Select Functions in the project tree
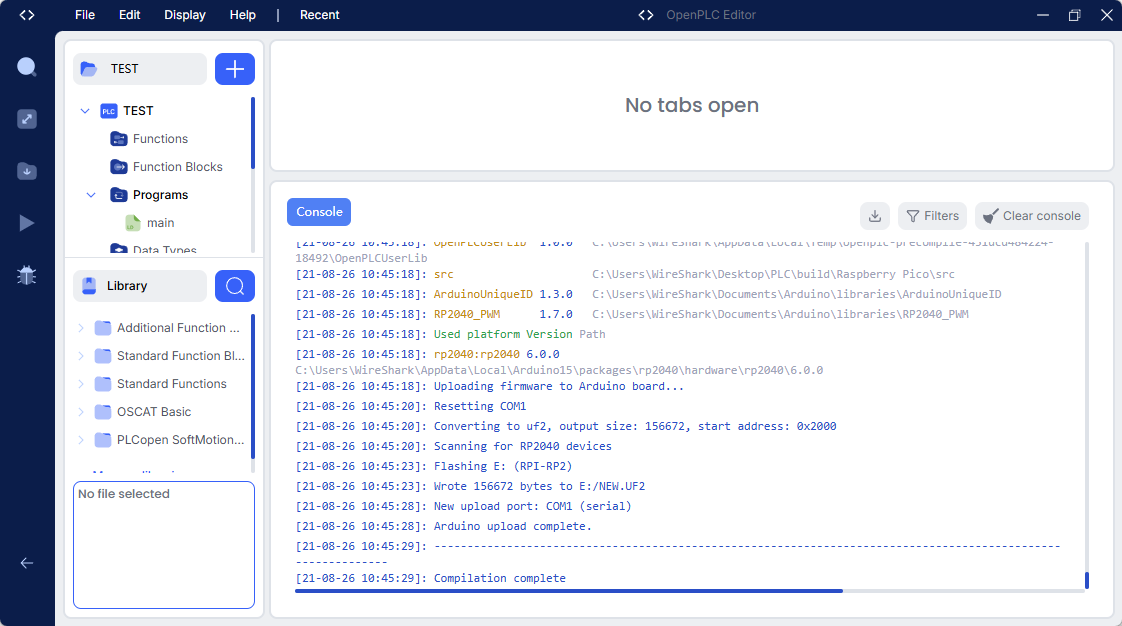The image size is (1122, 626). 160,139
